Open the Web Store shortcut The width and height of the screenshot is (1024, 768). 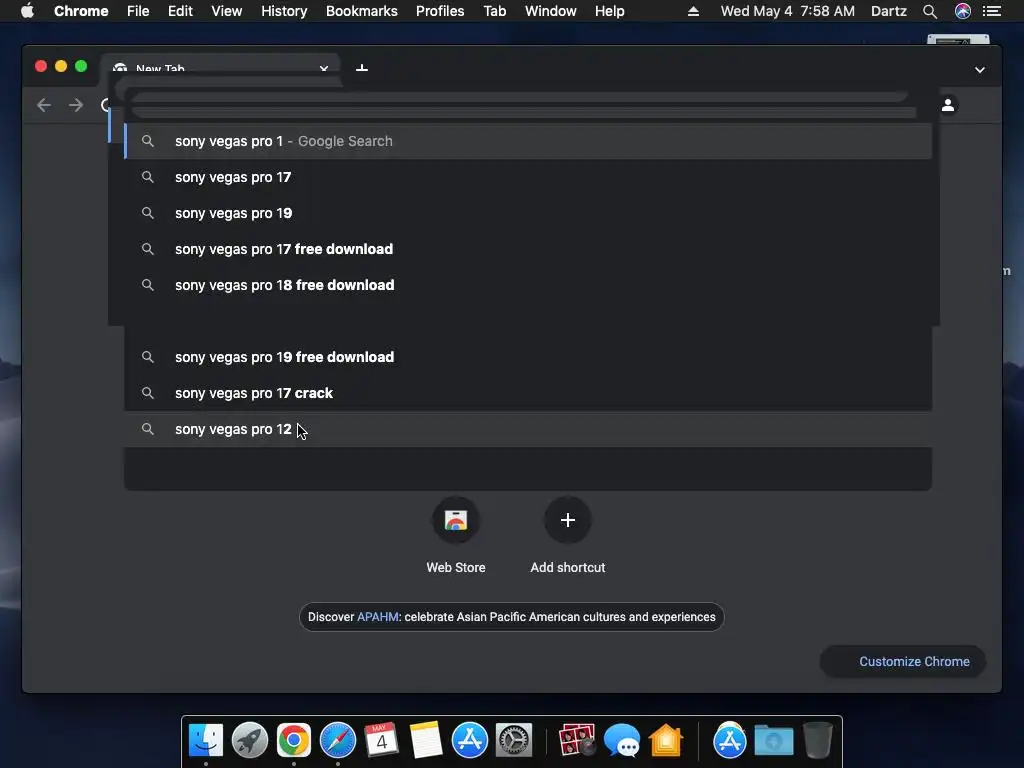click(456, 536)
